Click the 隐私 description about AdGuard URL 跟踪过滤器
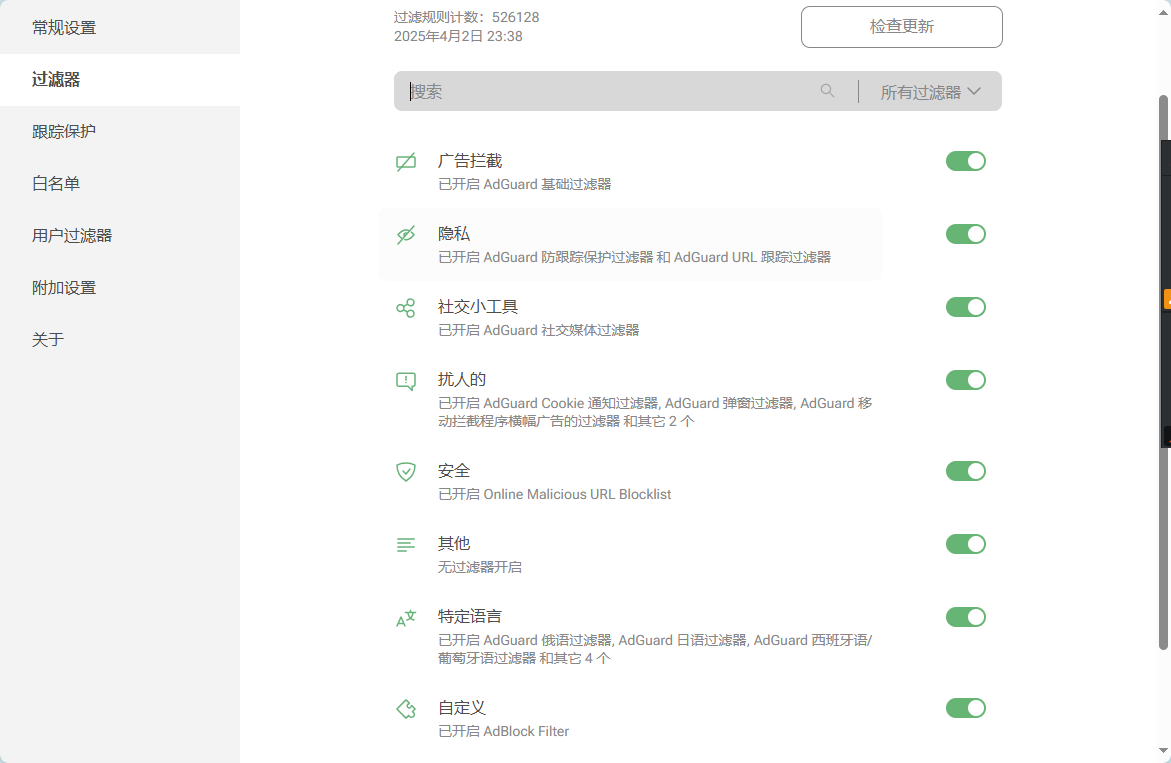Screen dimensions: 1171x763 click(x=634, y=257)
